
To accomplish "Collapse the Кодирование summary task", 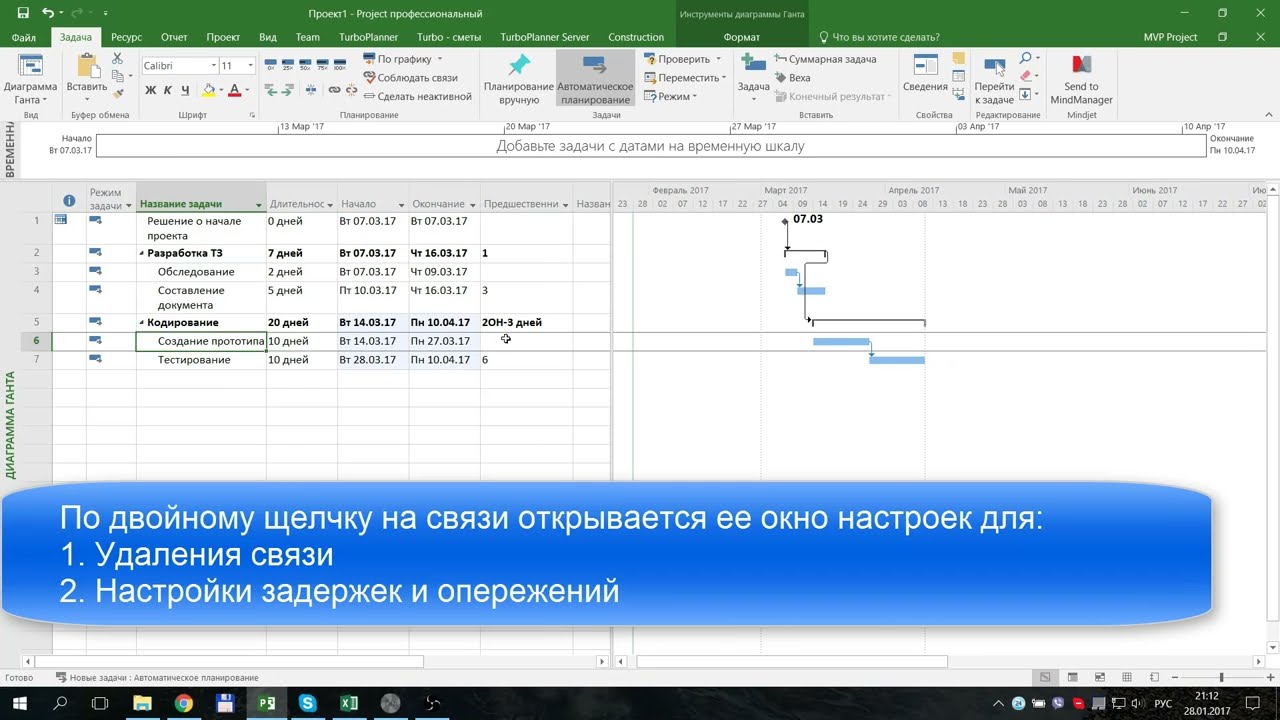I will 141,323.
